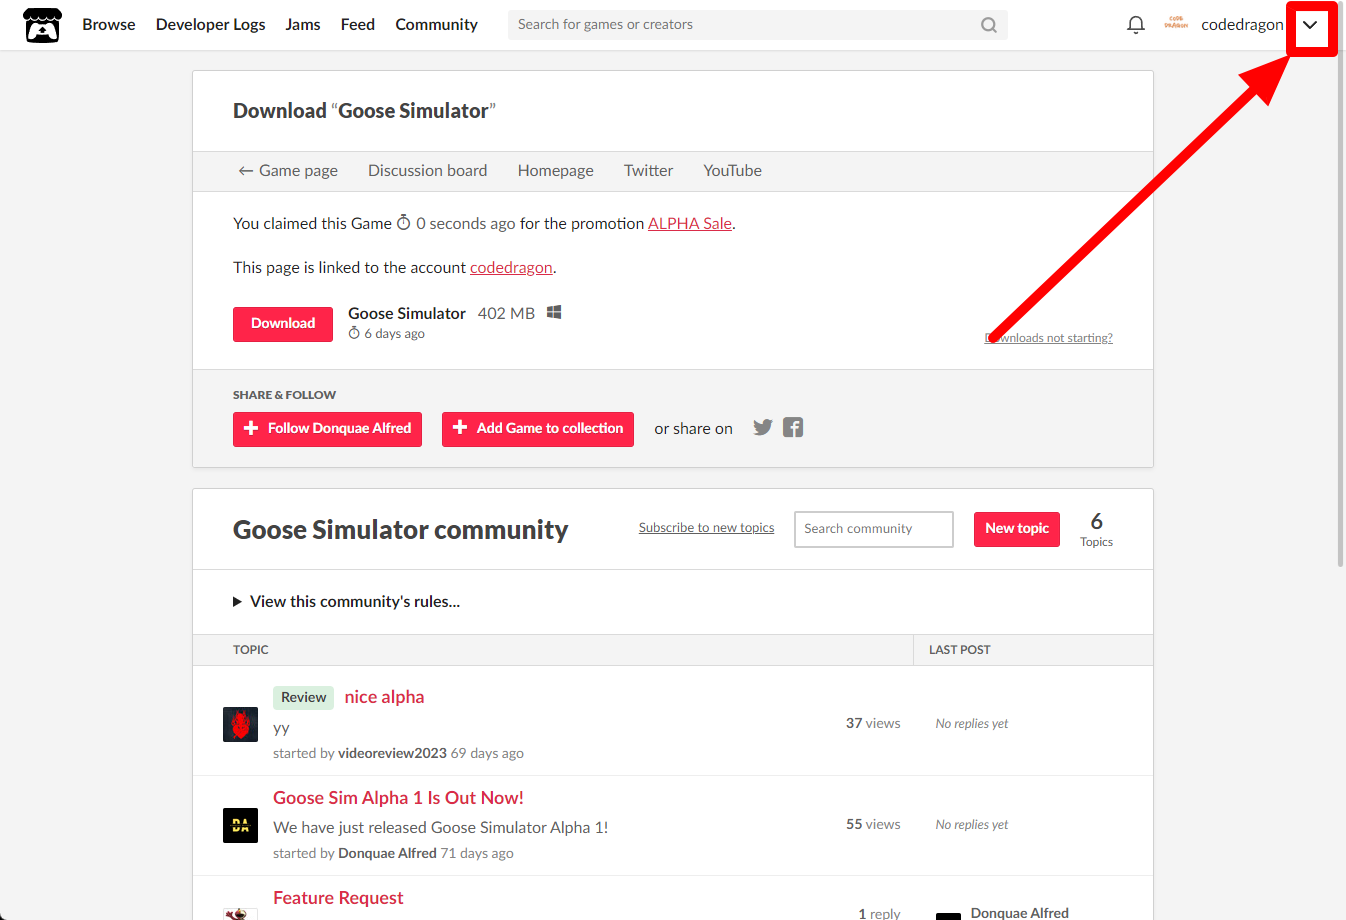
Task: Click the 6 Topics counter
Action: [x=1096, y=529]
